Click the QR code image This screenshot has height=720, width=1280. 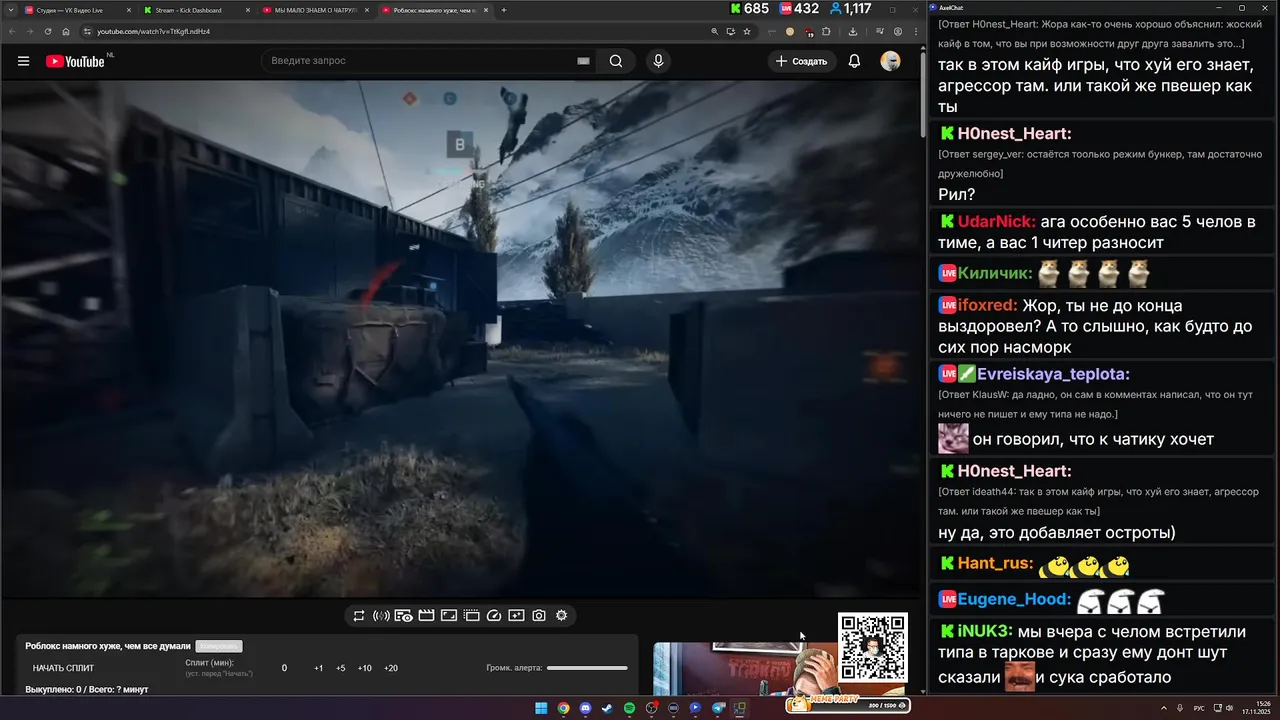coord(873,647)
